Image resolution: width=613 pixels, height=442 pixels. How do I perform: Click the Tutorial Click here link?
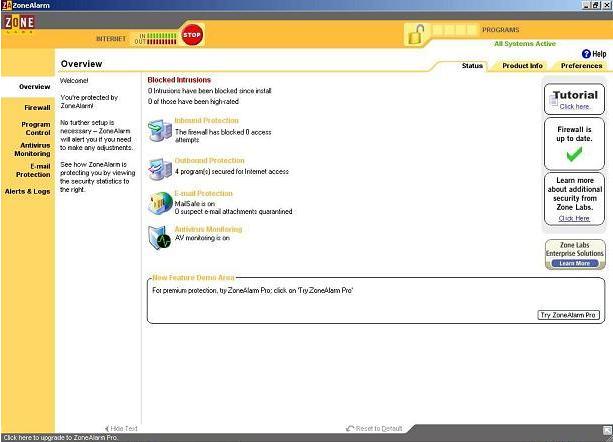pyautogui.click(x=574, y=106)
